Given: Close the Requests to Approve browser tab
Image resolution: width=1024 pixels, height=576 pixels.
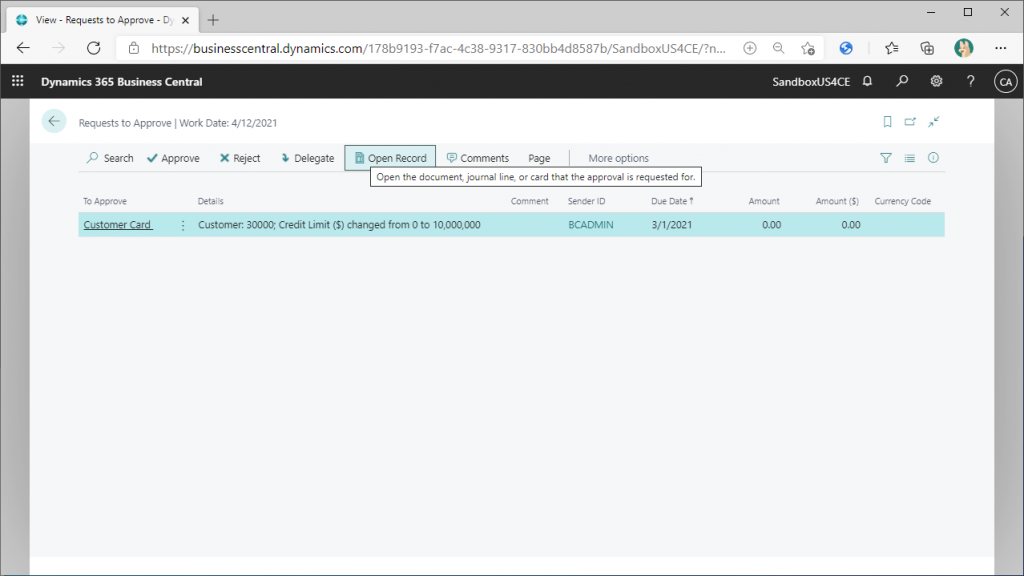Looking at the screenshot, I should coord(185,20).
